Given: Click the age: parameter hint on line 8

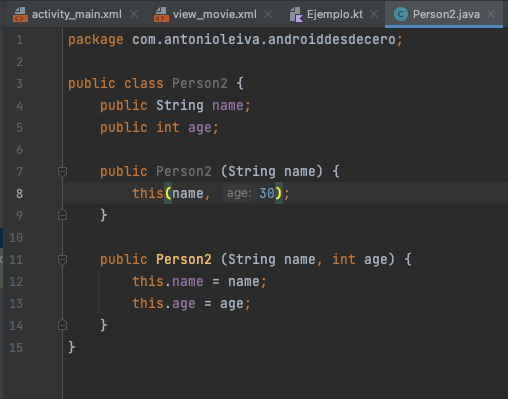Looking at the screenshot, I should click(x=239, y=193).
